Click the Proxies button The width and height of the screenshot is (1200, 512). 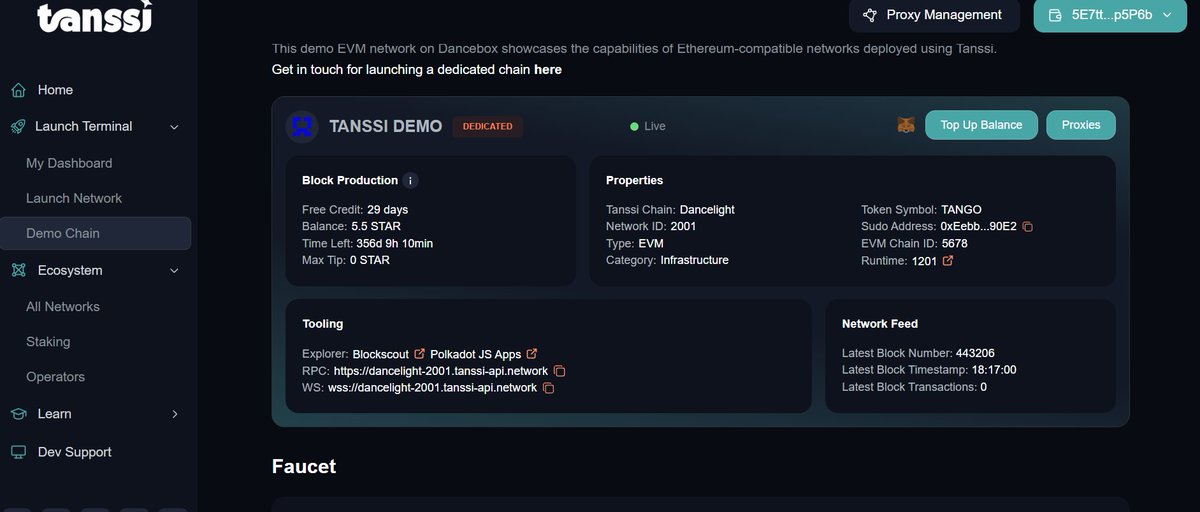point(1081,125)
